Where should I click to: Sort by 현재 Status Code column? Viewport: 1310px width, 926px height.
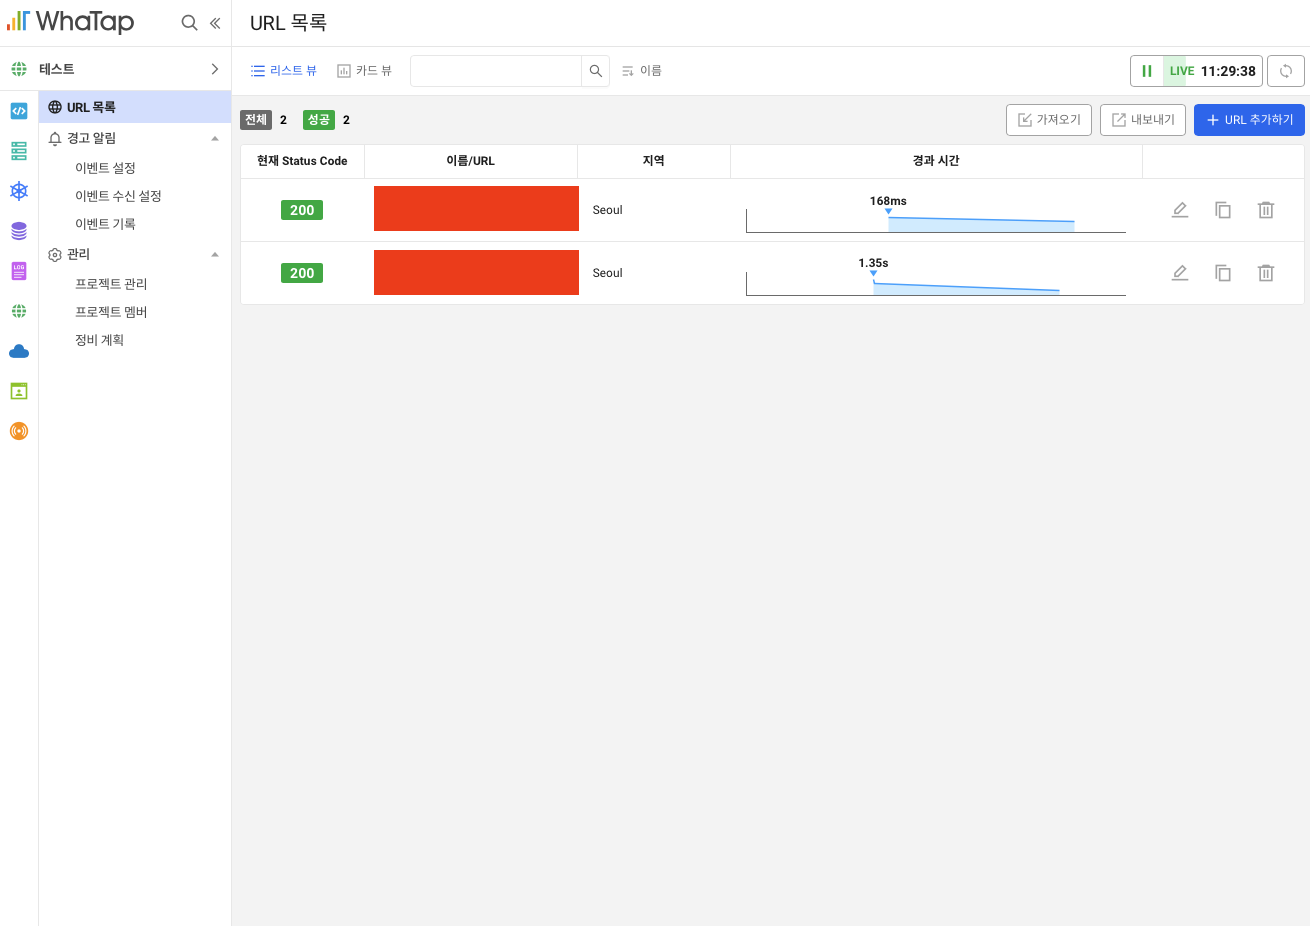tap(302, 161)
